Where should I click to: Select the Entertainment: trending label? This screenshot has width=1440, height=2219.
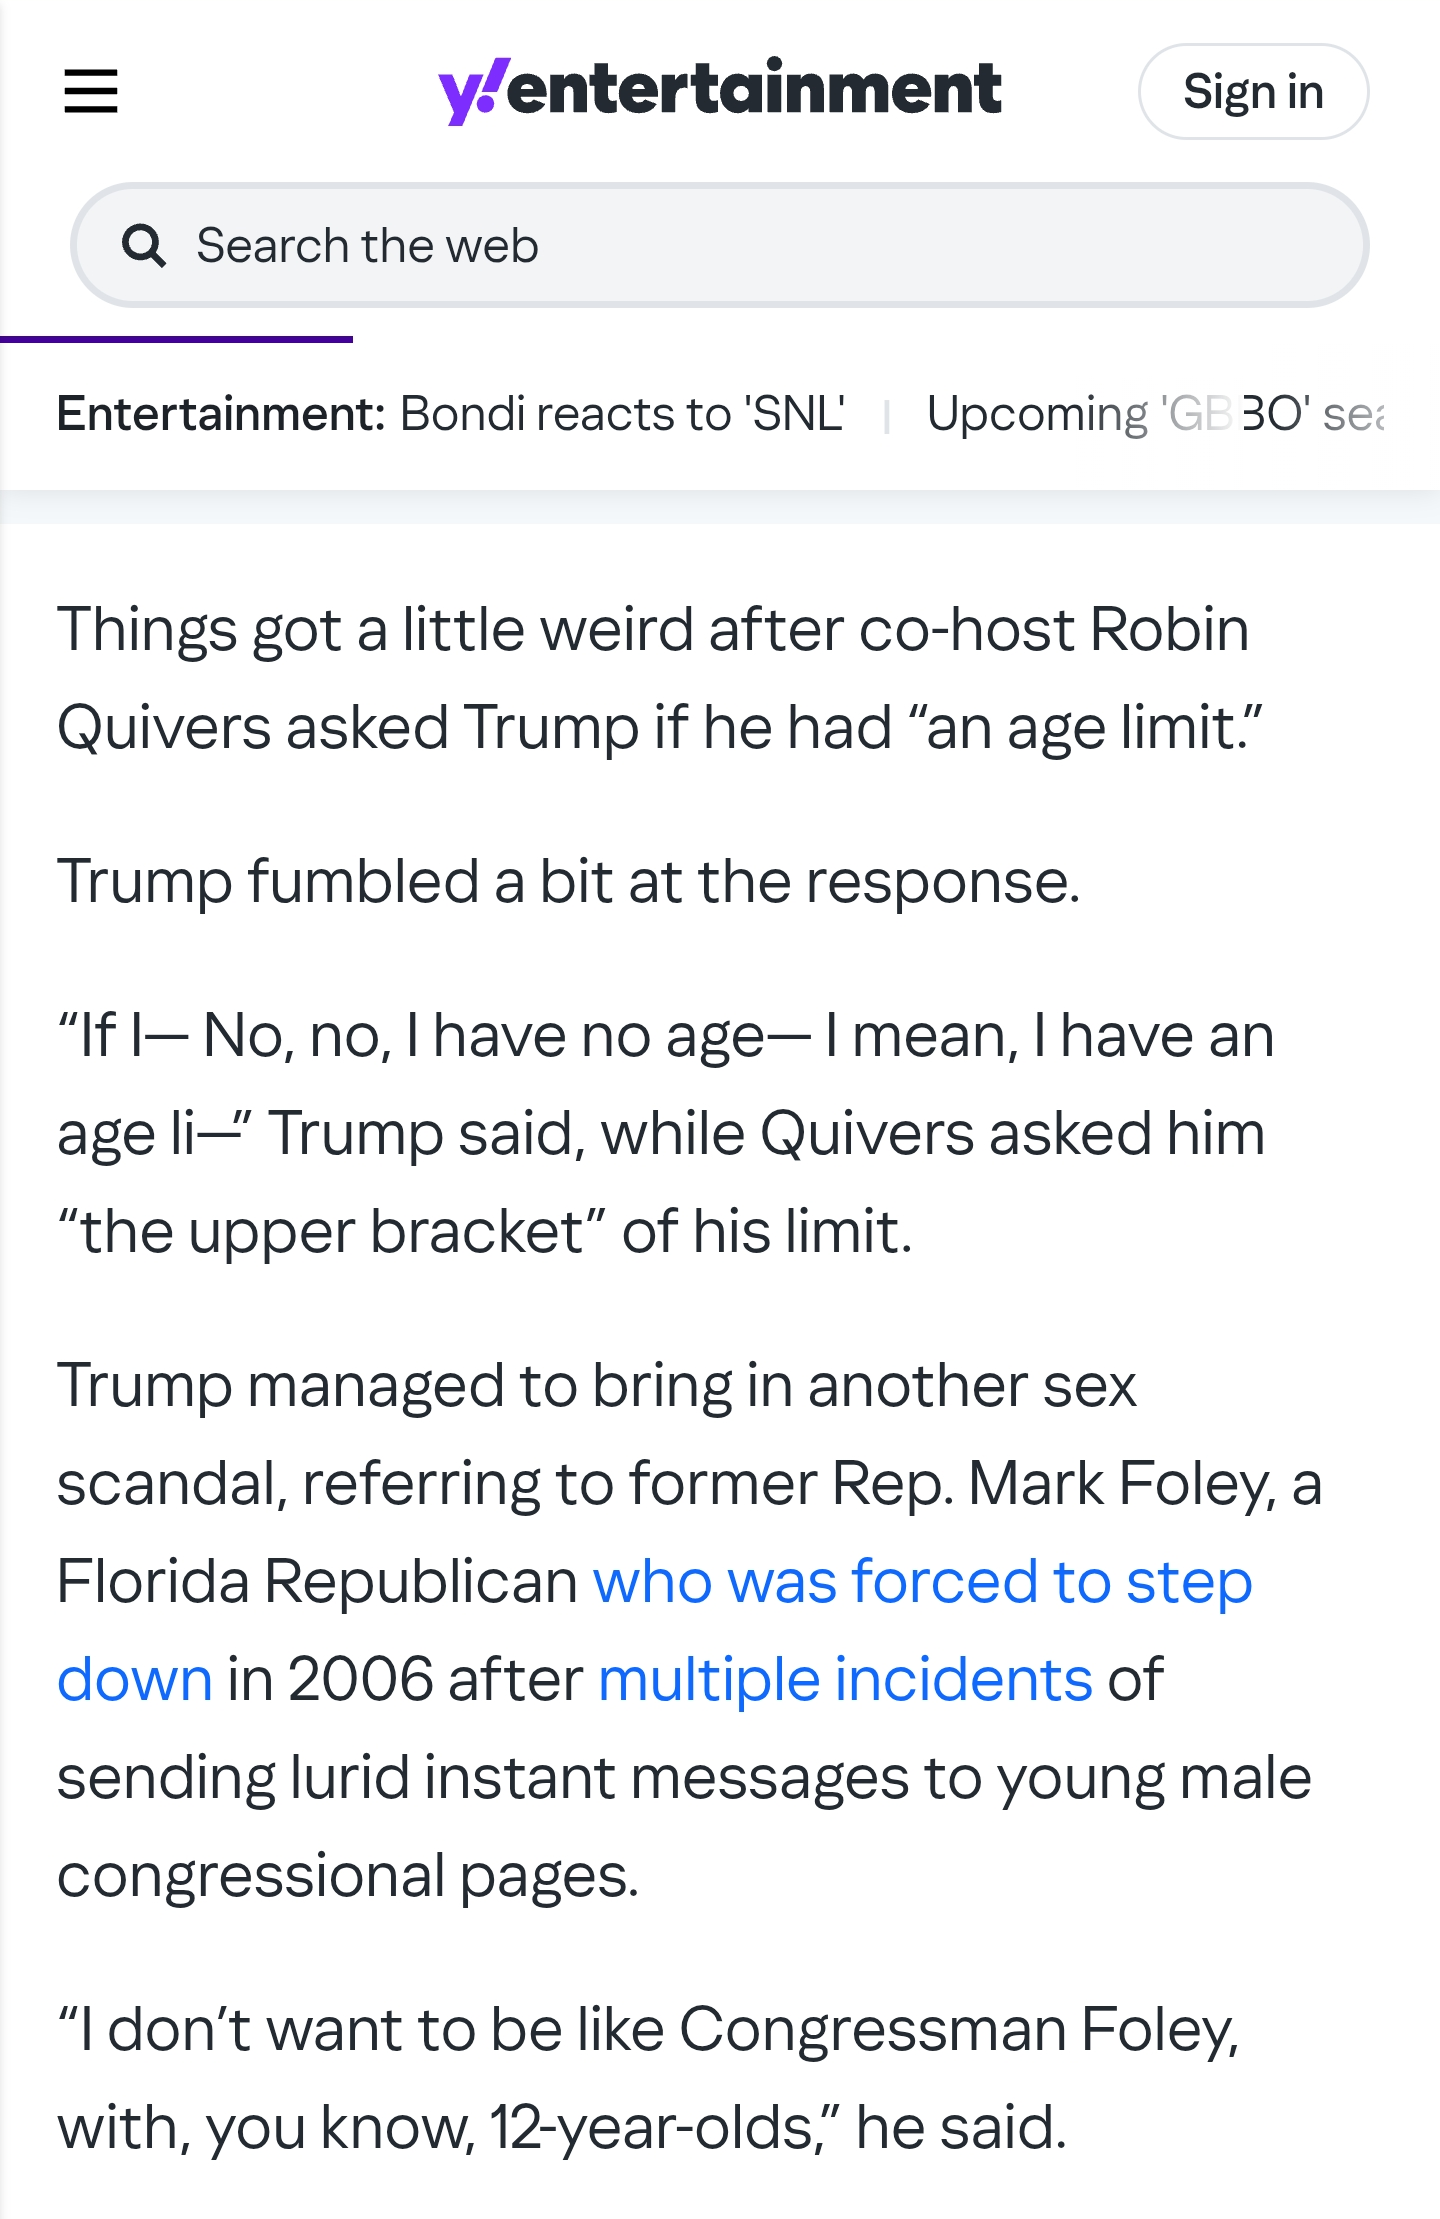click(x=221, y=414)
